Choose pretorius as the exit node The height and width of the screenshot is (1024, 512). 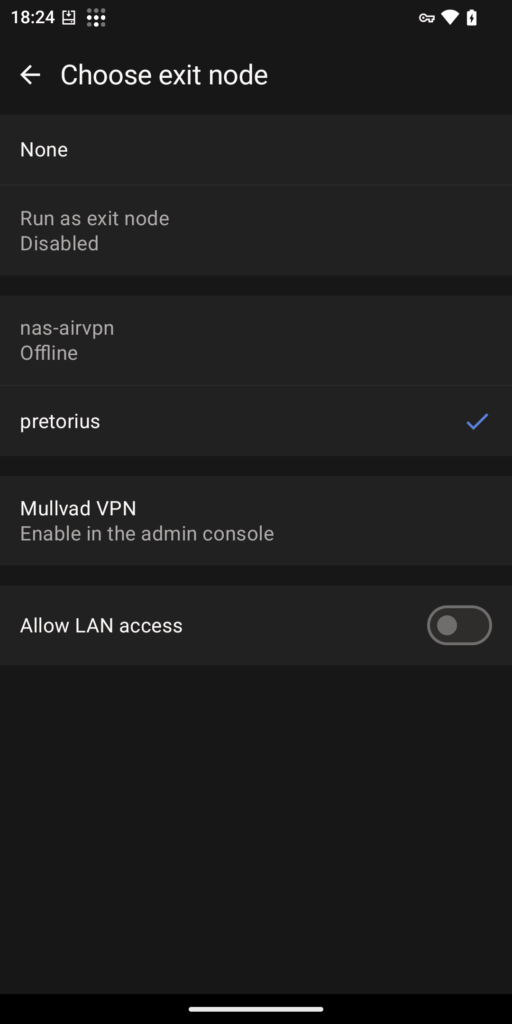[x=256, y=421]
